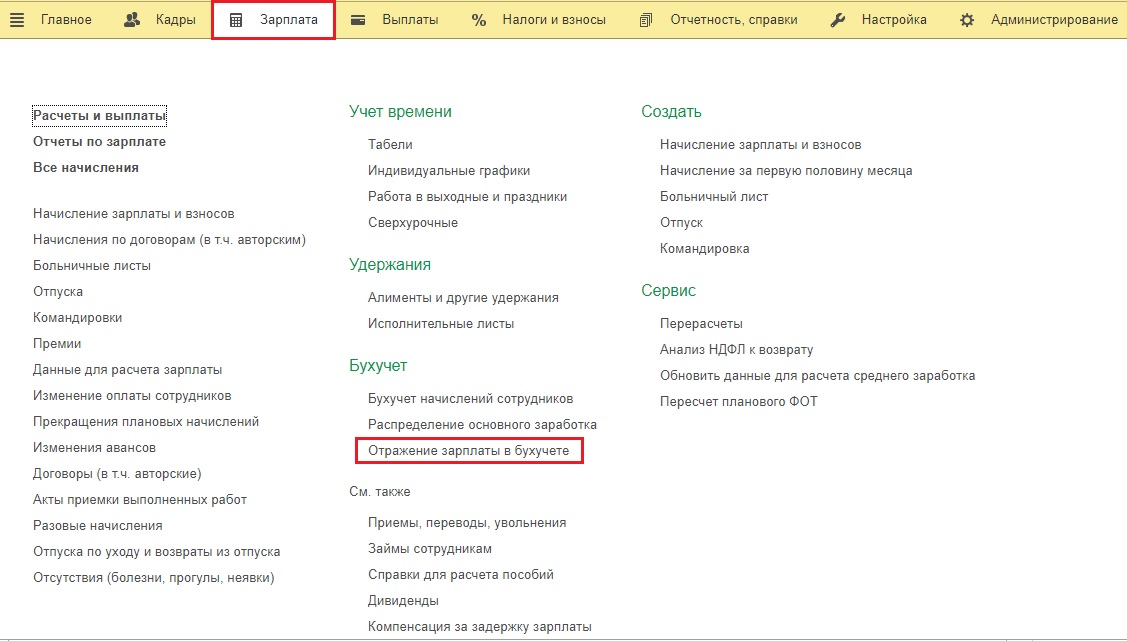Click the gear icon for Администрирование
Viewport: 1127px width, 641px height.
tap(967, 20)
